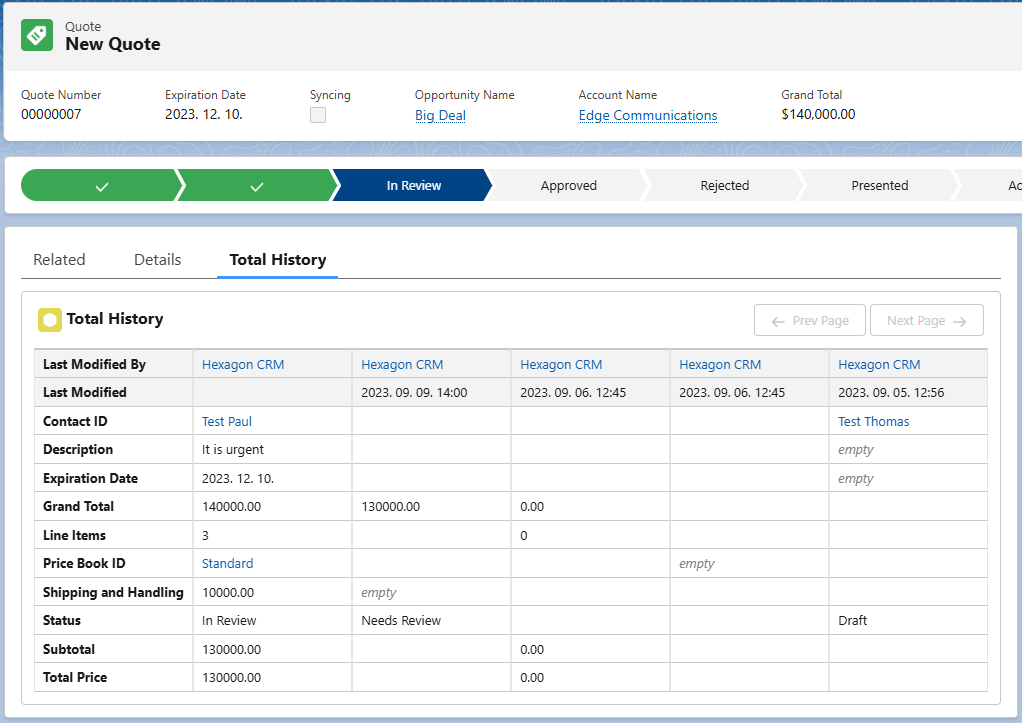Click the Prev Page button
This screenshot has width=1022, height=723.
click(810, 321)
